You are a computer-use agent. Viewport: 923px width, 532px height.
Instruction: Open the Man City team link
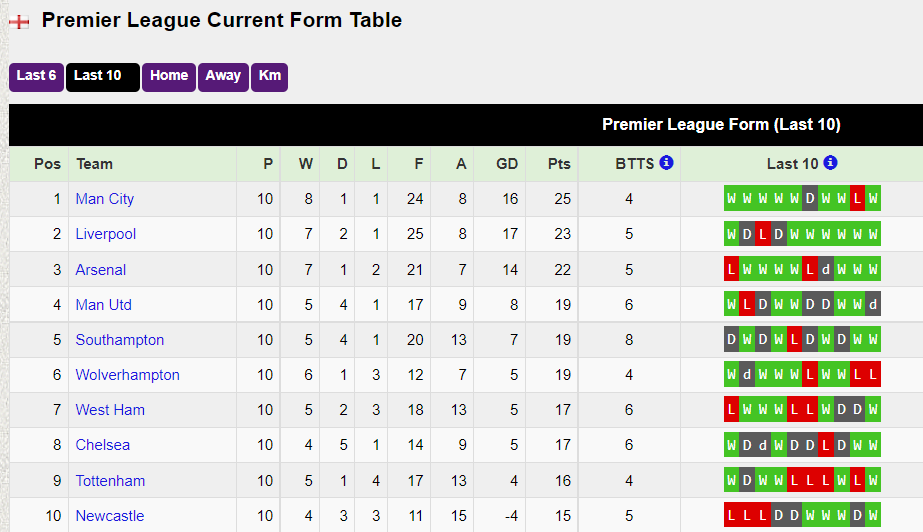[104, 199]
